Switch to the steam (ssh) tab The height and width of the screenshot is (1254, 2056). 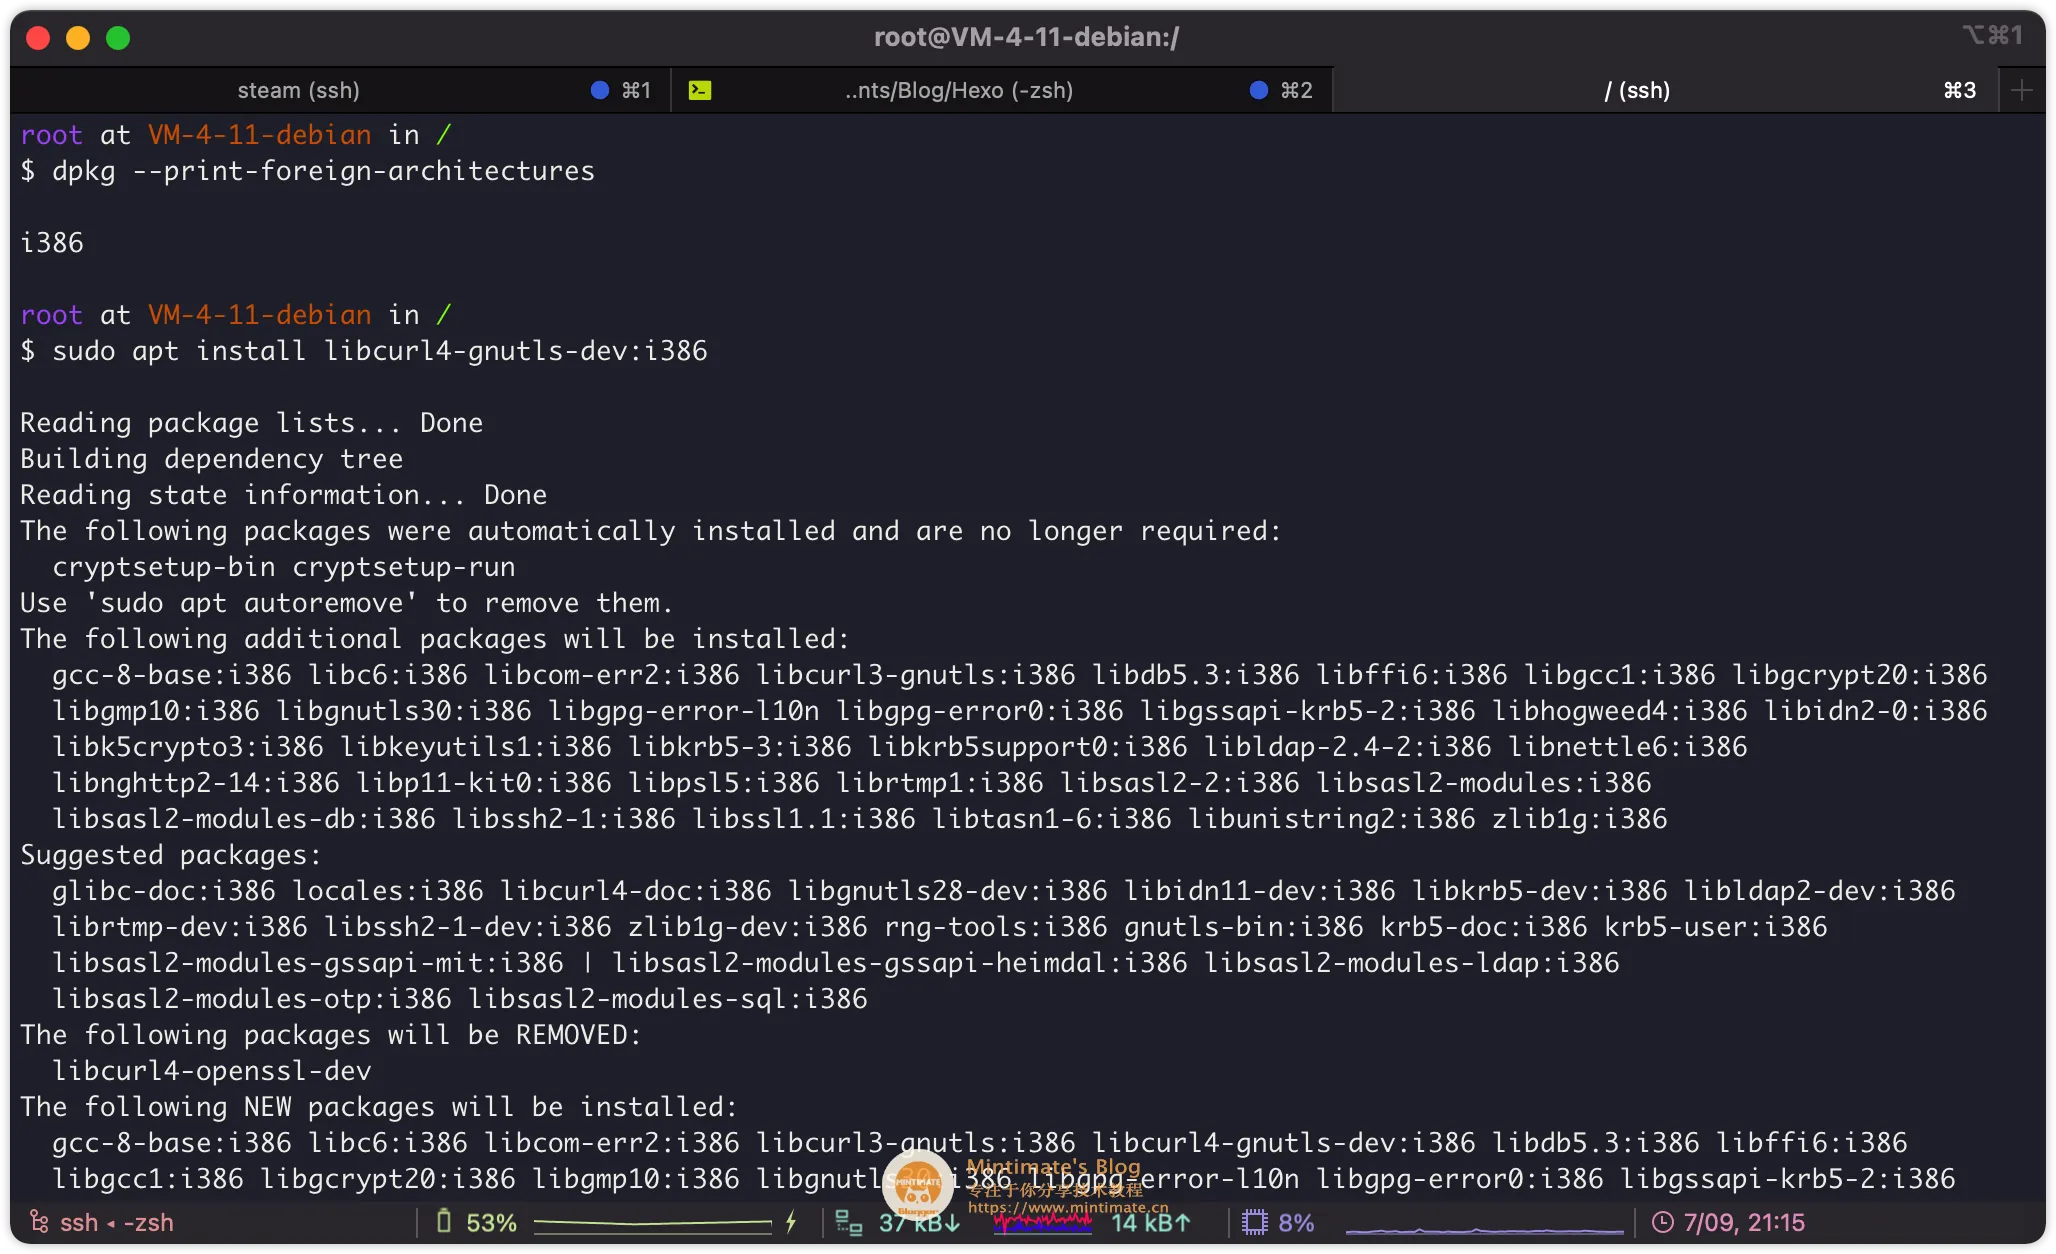[x=340, y=90]
